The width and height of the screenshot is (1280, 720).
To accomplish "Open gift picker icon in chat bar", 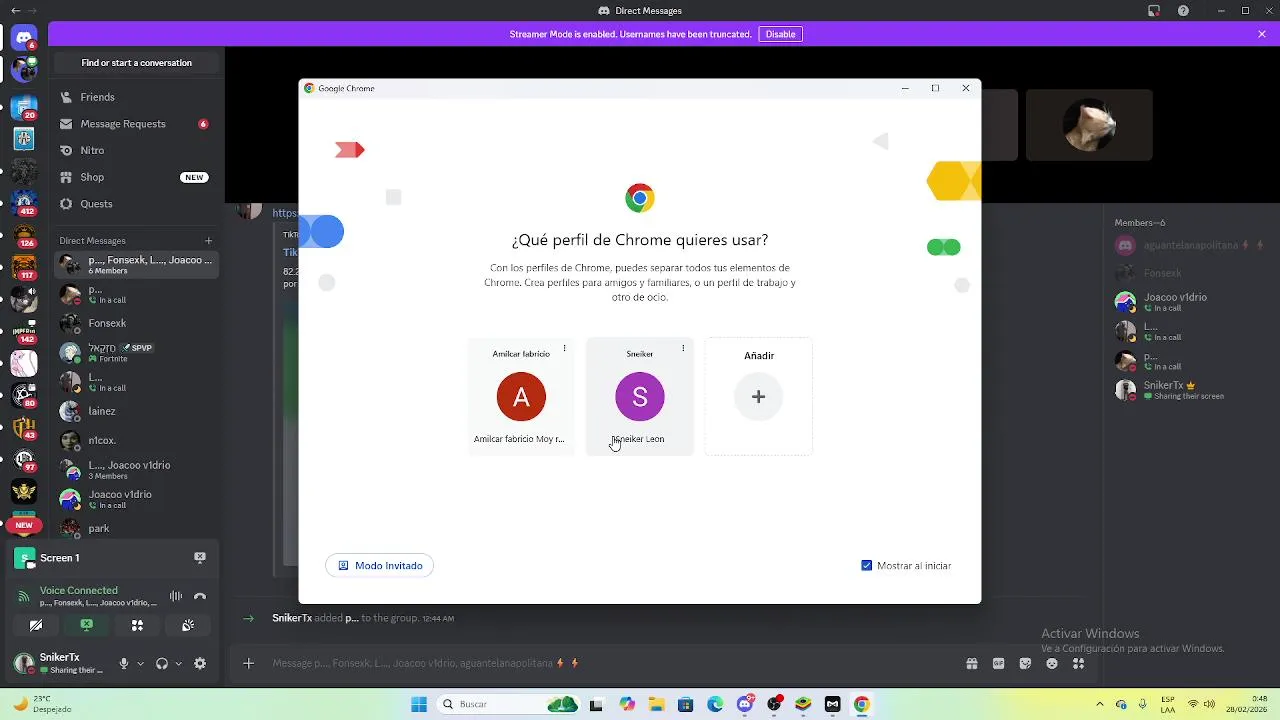I will point(972,663).
